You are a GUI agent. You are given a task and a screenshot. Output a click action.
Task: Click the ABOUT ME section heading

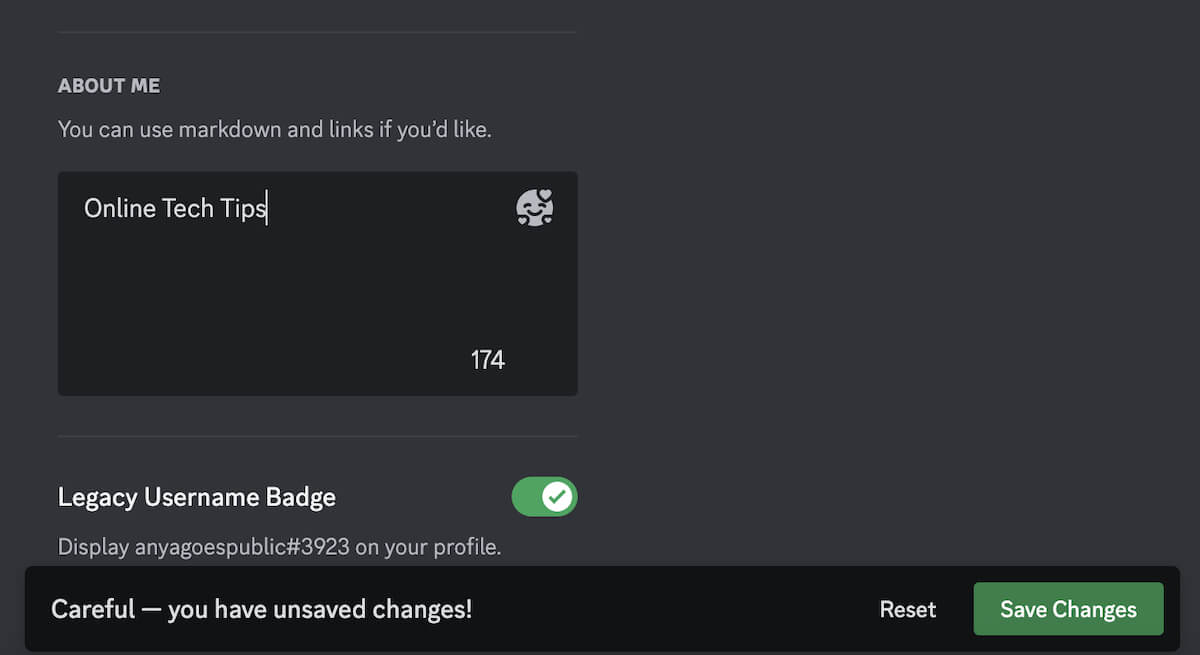click(109, 86)
